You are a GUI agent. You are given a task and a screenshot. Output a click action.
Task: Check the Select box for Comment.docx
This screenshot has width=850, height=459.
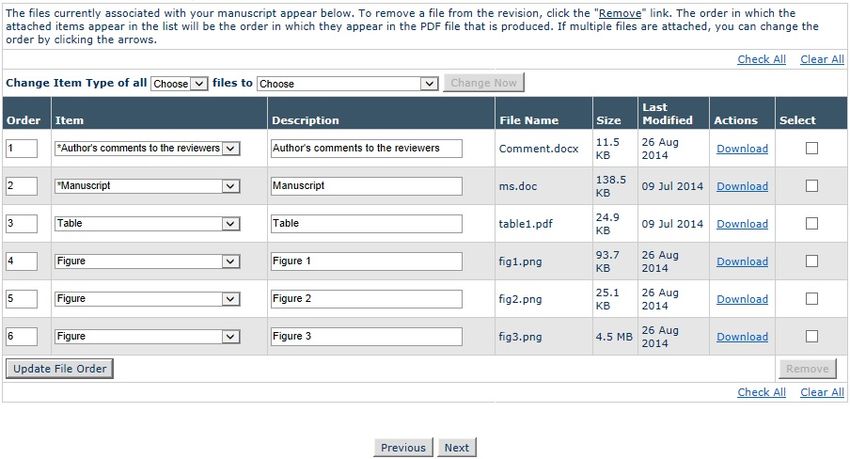(x=812, y=148)
